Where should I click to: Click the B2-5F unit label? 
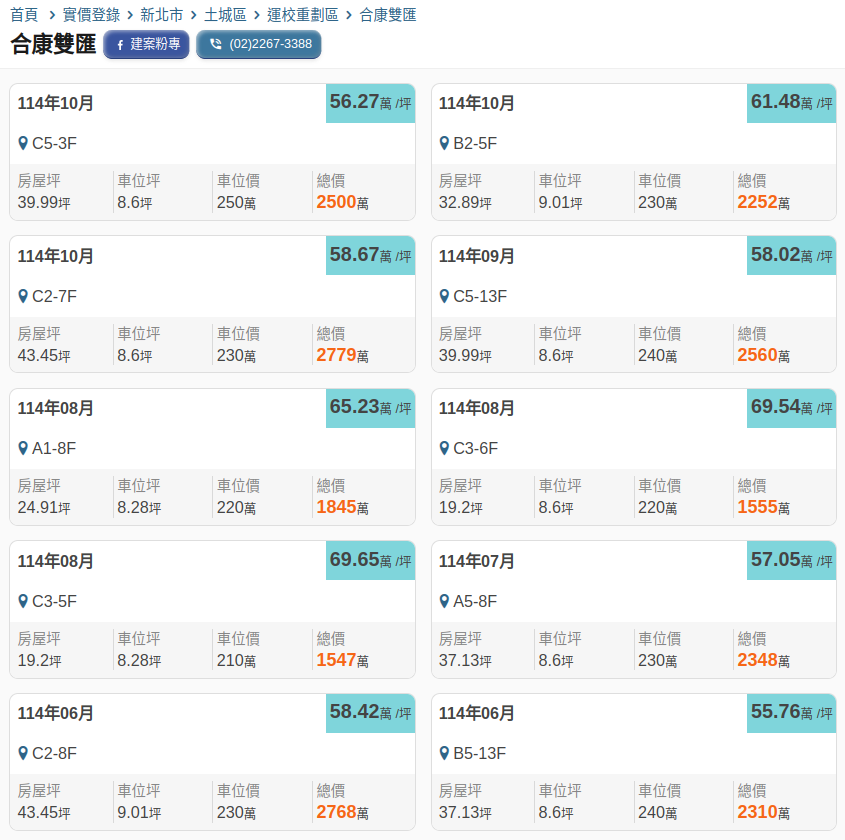click(x=475, y=143)
